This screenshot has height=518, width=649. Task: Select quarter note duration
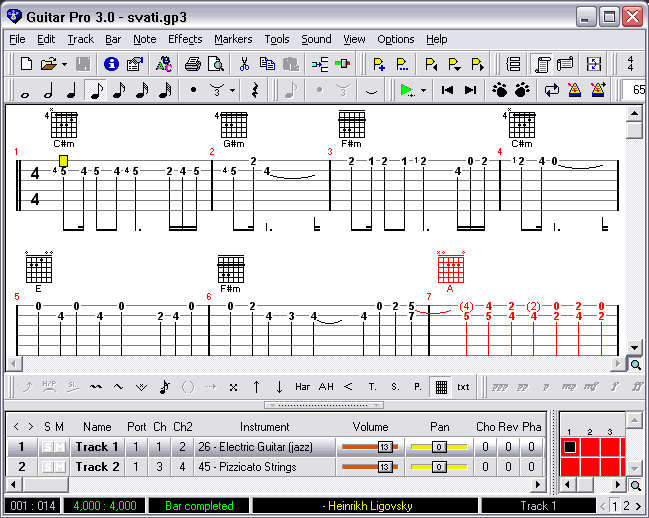(72, 90)
